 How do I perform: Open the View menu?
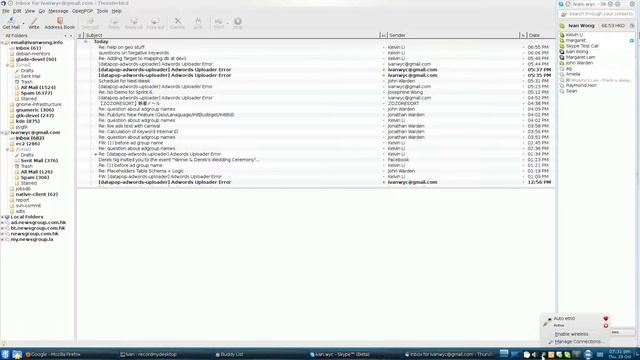coord(30,11)
